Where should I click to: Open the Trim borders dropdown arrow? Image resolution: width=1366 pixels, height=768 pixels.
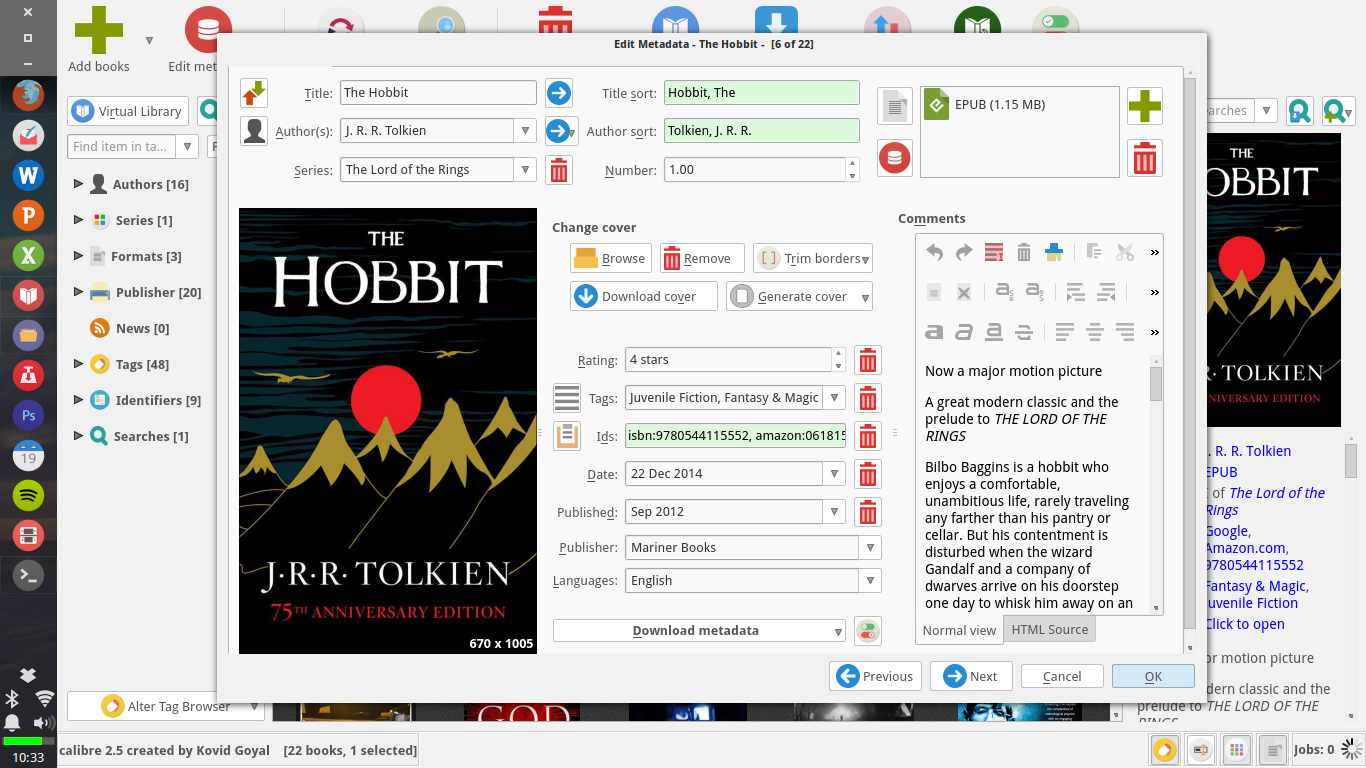point(865,259)
